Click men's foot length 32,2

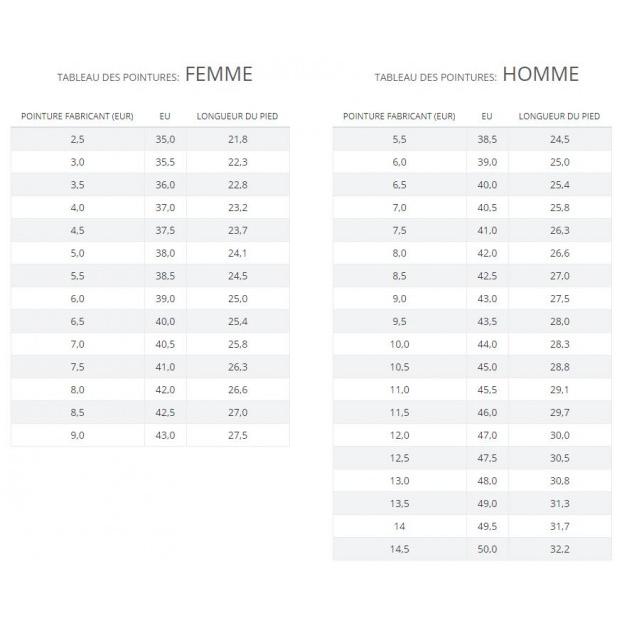tap(560, 549)
